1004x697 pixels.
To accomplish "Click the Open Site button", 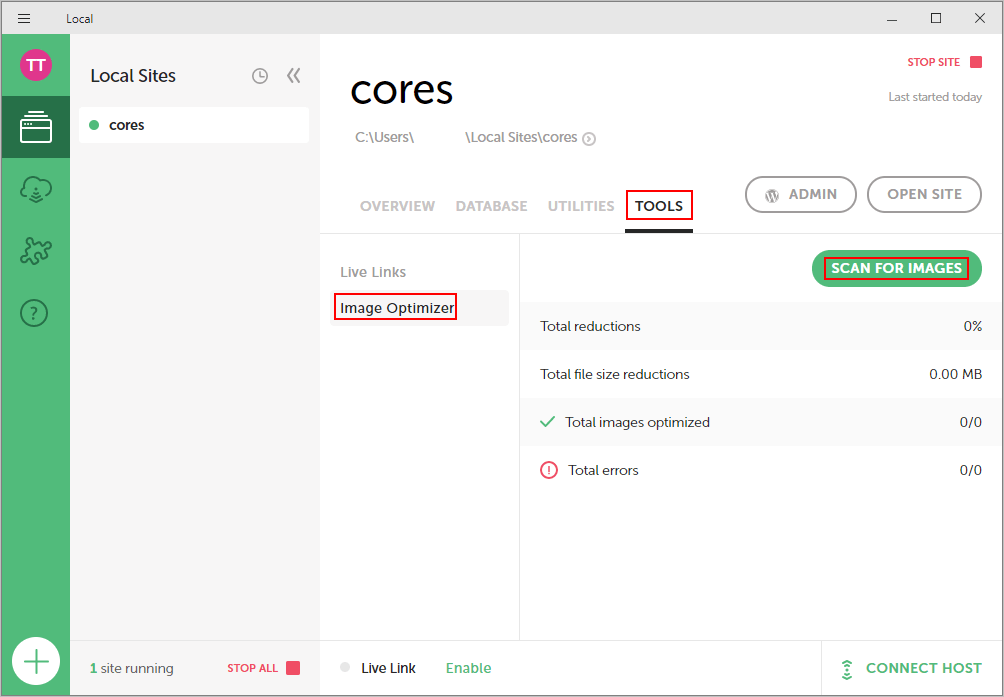I will click(x=924, y=195).
